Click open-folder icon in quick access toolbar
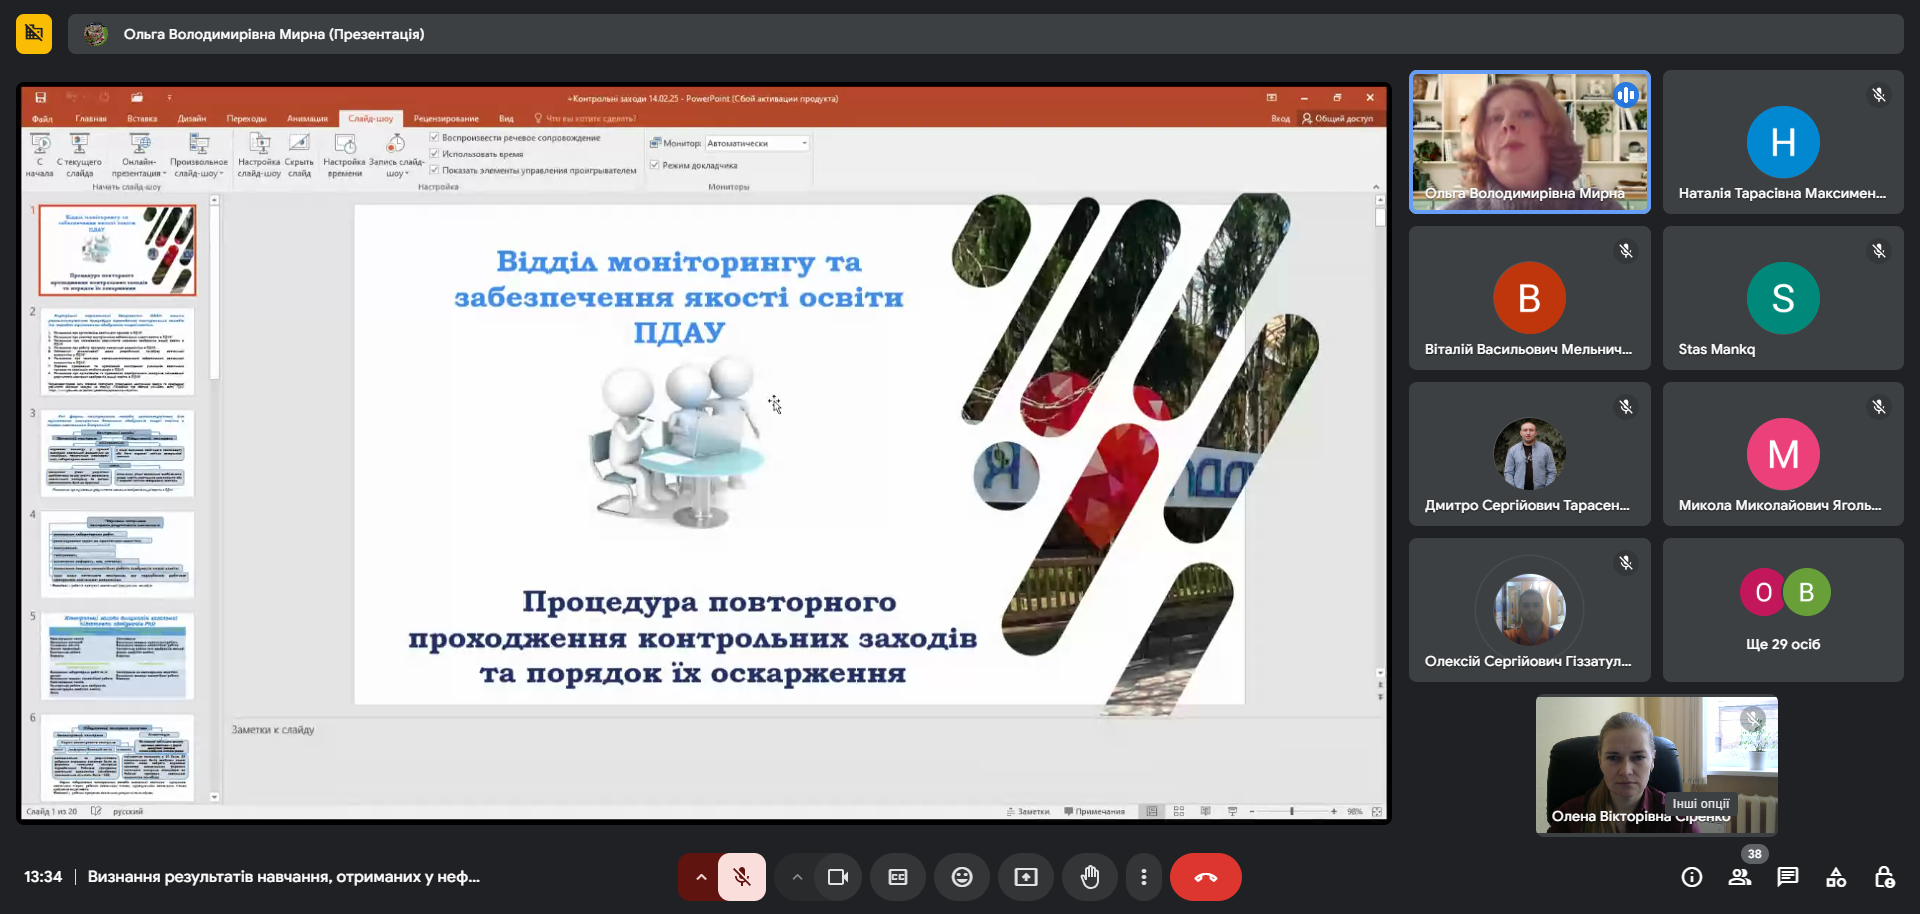Viewport: 1920px width, 914px height. (137, 97)
